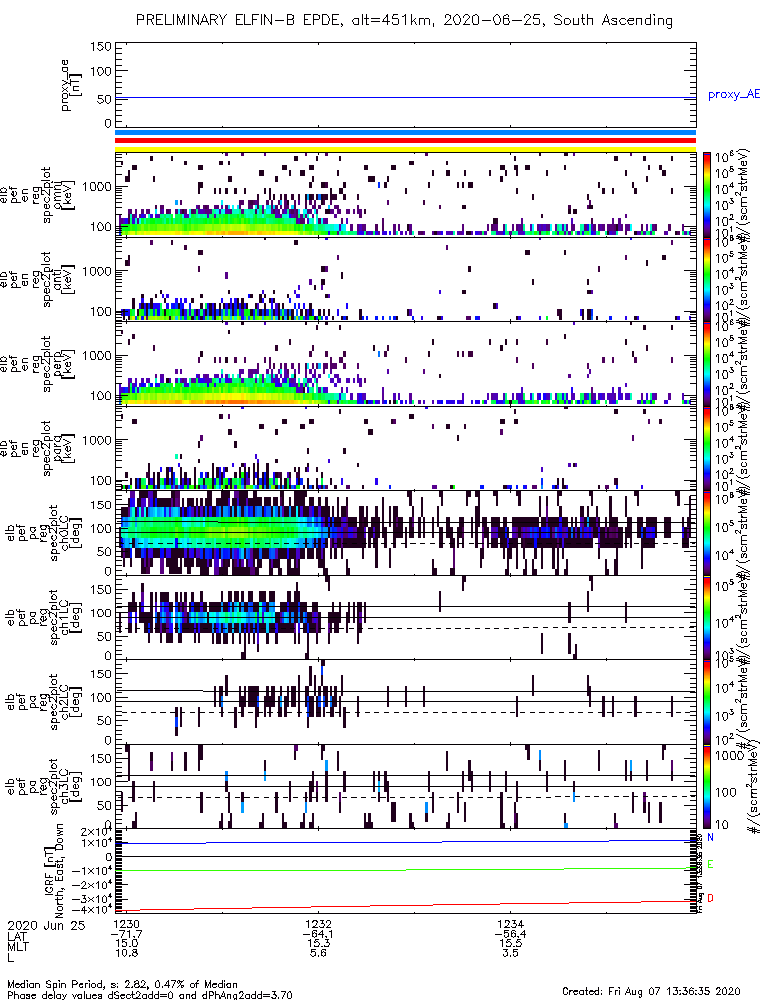
Task: Click the blue N legend label in IGRF panel
Action: (x=710, y=837)
